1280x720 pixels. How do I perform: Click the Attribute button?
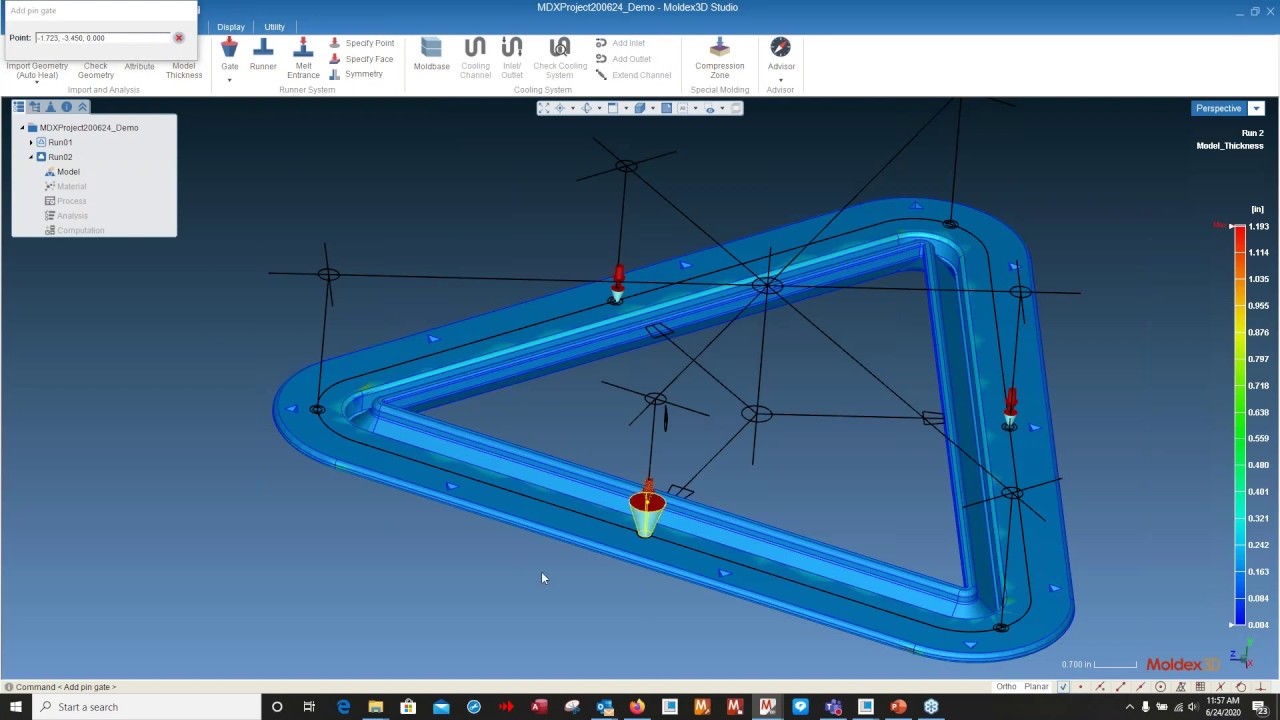click(x=139, y=67)
